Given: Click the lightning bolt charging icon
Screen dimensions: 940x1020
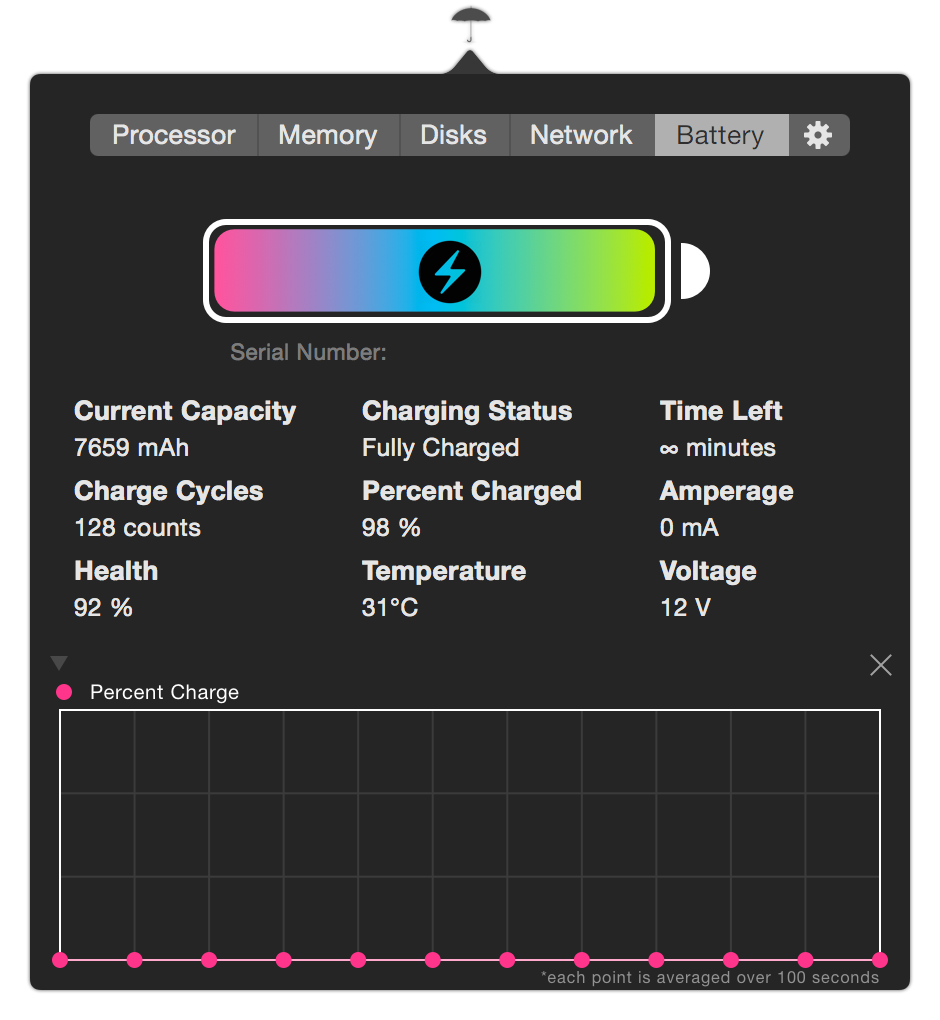Looking at the screenshot, I should 450,272.
